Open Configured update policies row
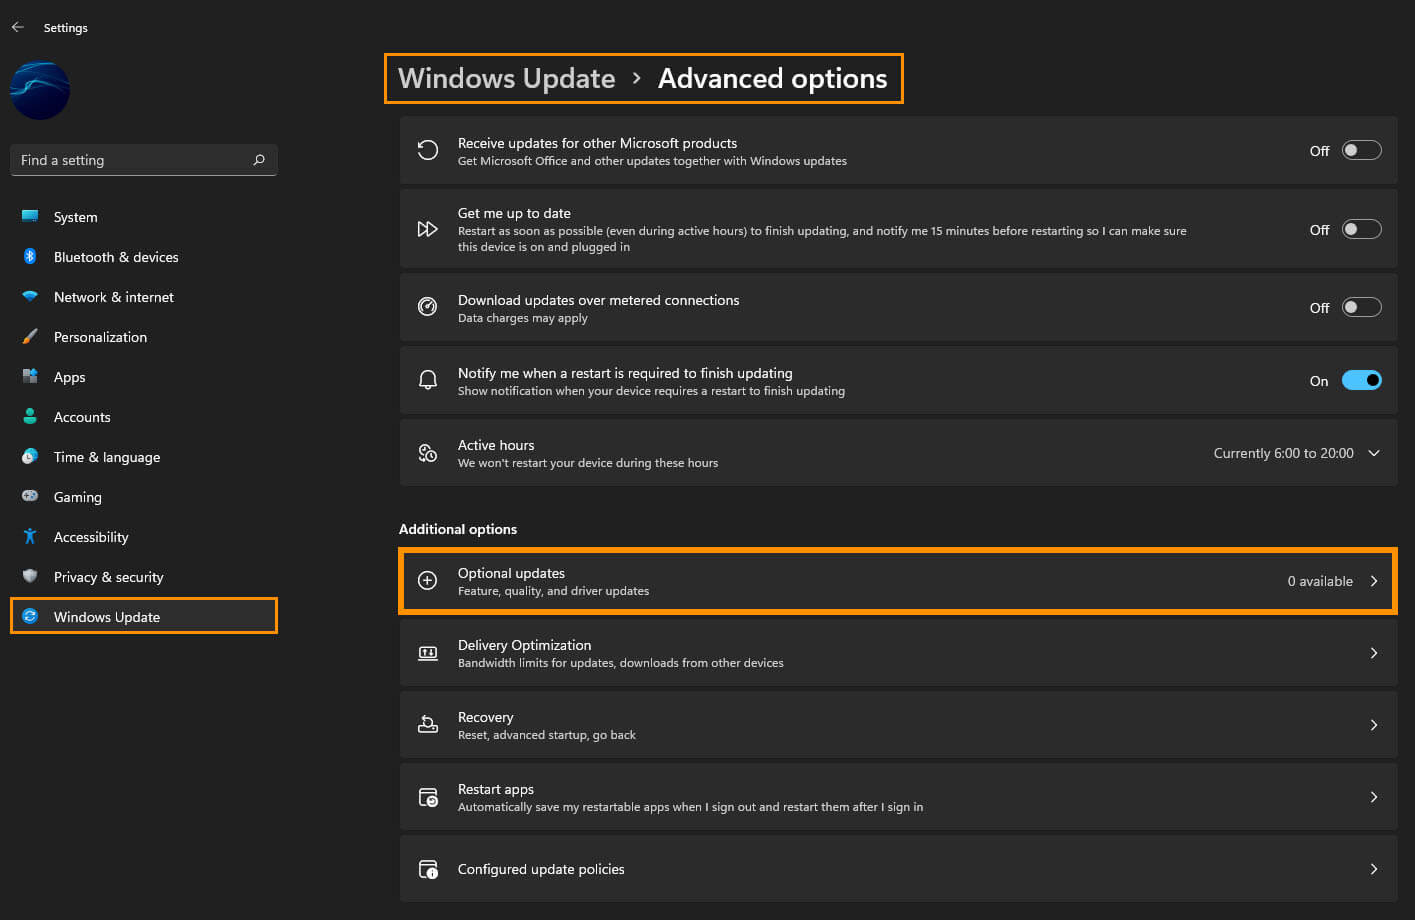Screen dimensions: 1415x920 pyautogui.click(x=898, y=869)
